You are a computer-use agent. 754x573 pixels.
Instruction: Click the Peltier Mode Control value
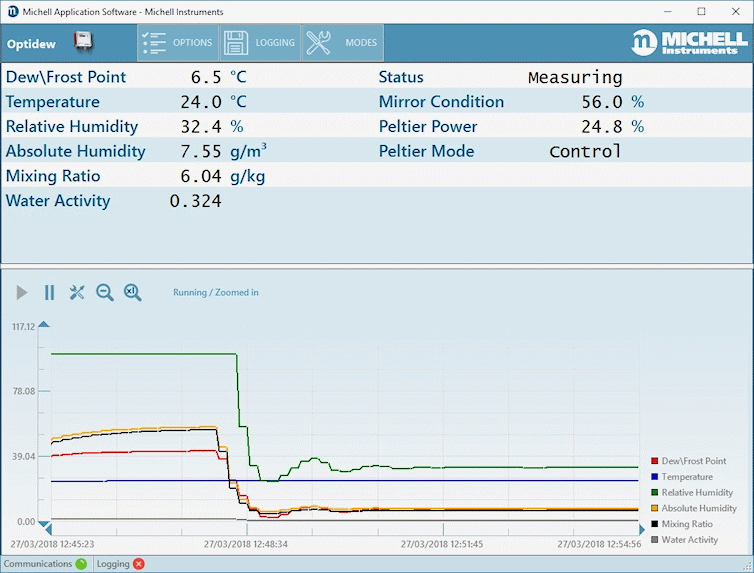tap(585, 152)
